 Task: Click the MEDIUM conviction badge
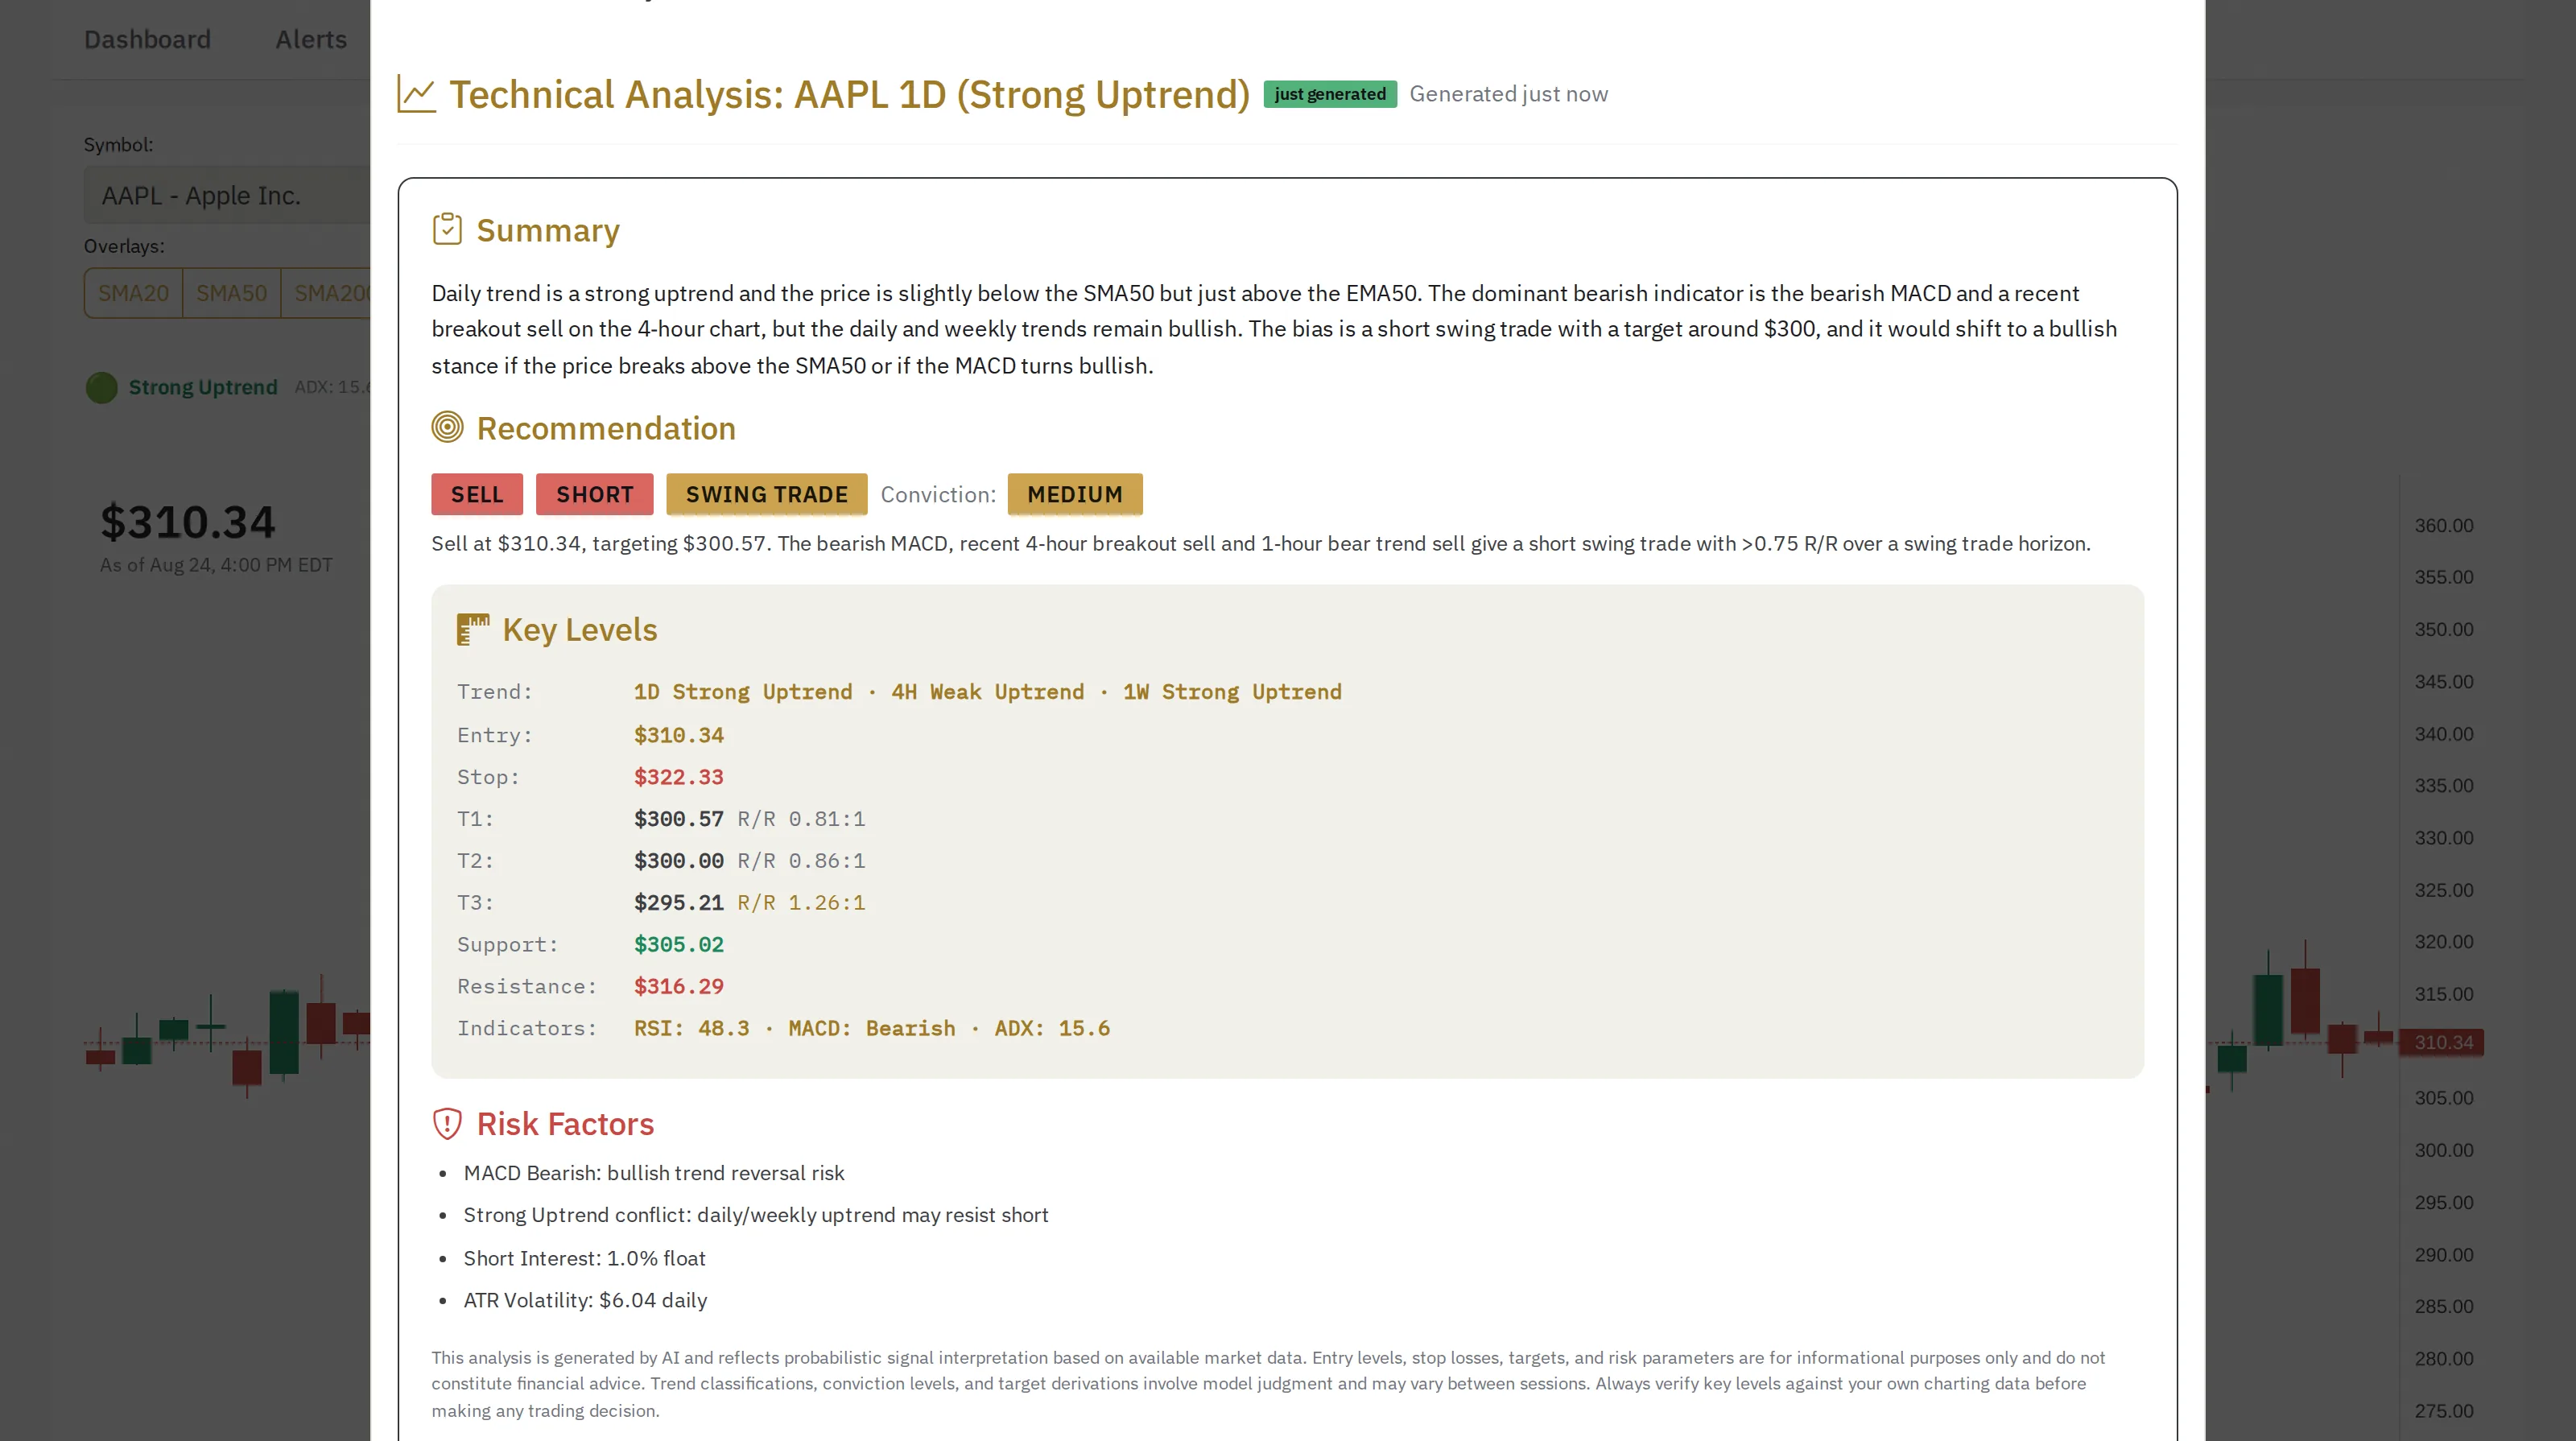coord(1075,494)
